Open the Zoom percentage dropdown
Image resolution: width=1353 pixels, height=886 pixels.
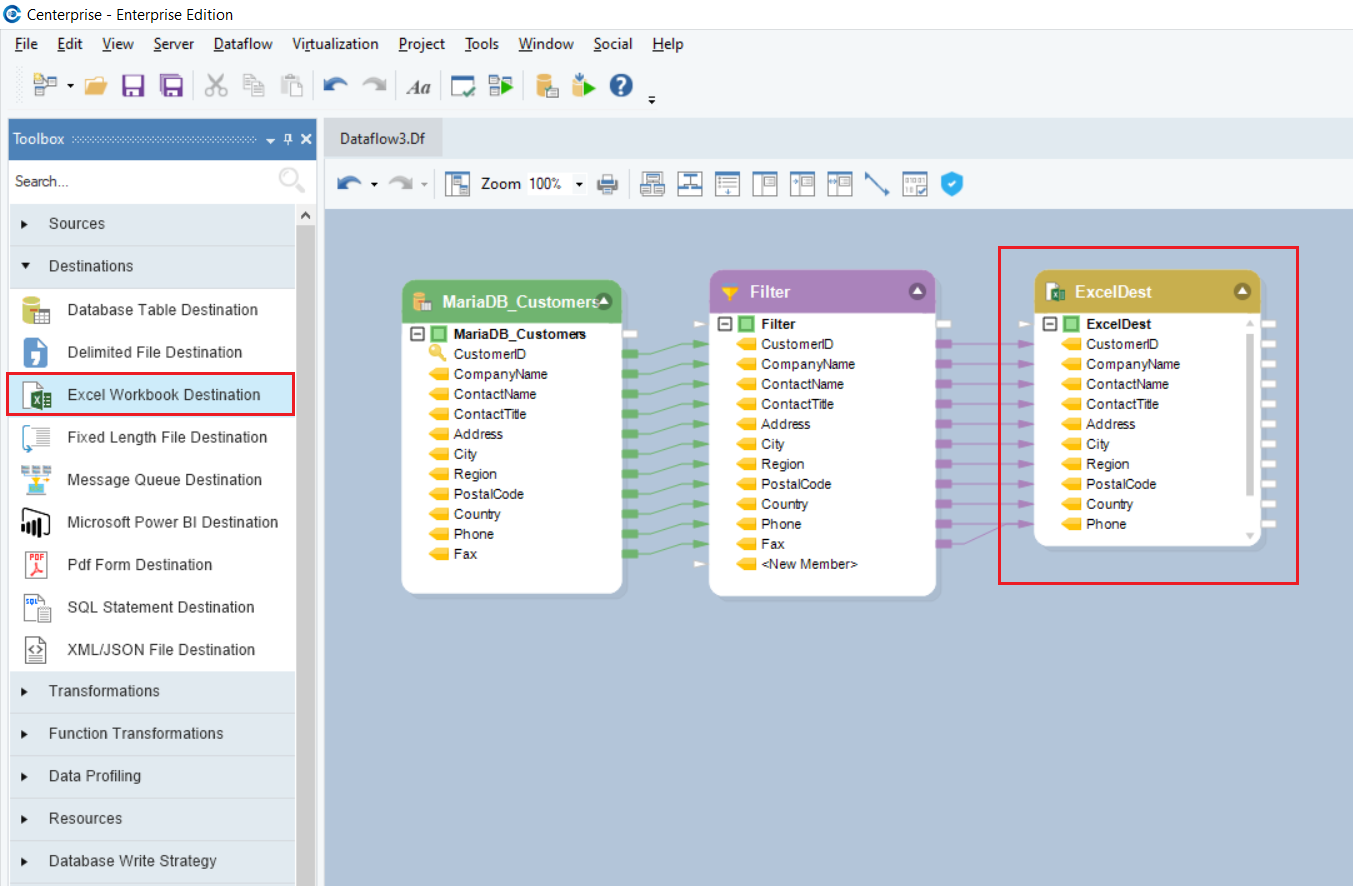pos(578,184)
